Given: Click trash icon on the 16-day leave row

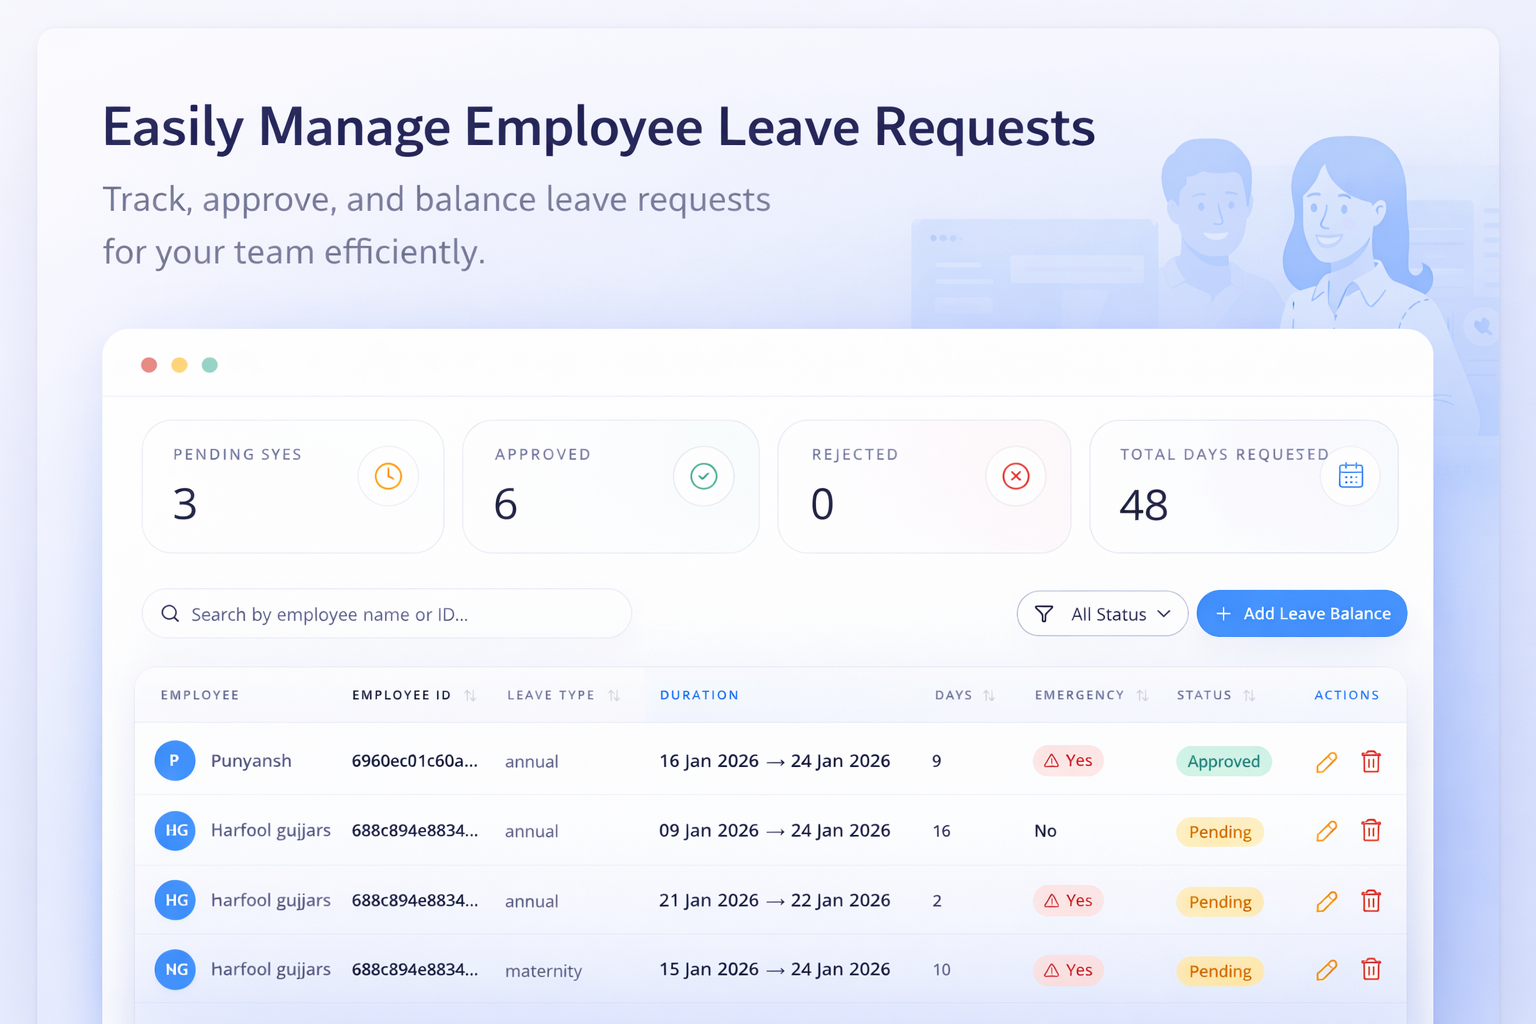Looking at the screenshot, I should coord(1371,831).
